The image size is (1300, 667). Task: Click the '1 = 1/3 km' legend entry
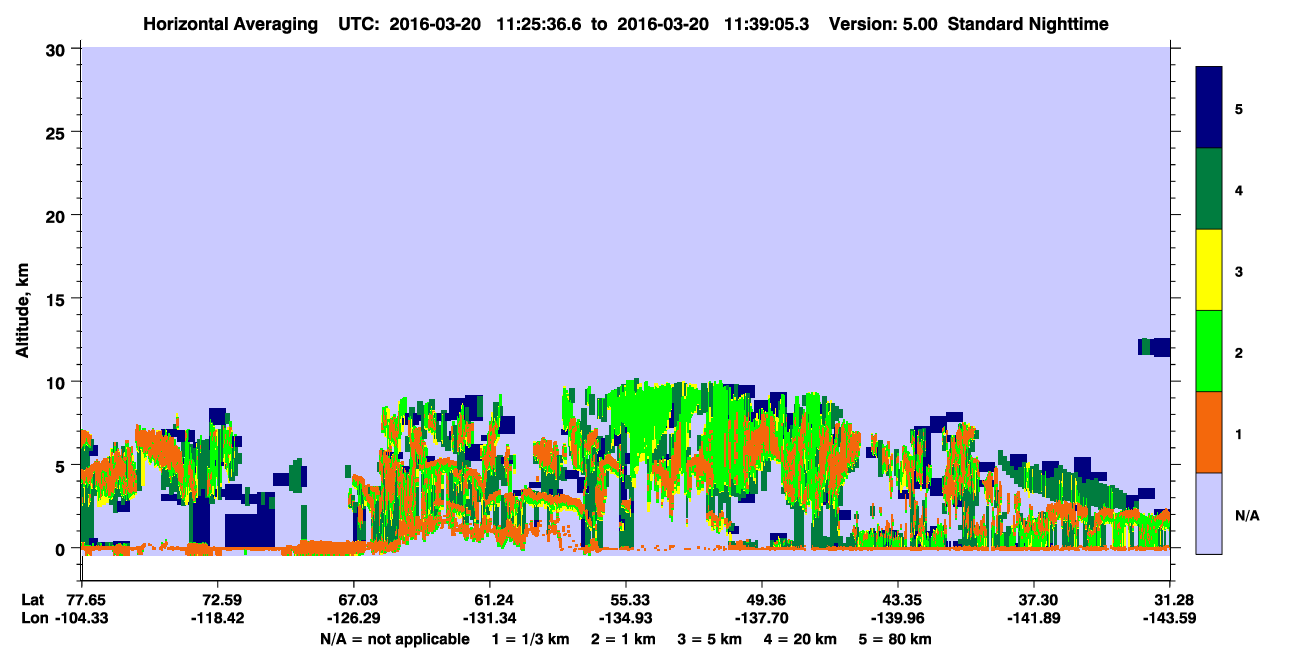[530, 639]
